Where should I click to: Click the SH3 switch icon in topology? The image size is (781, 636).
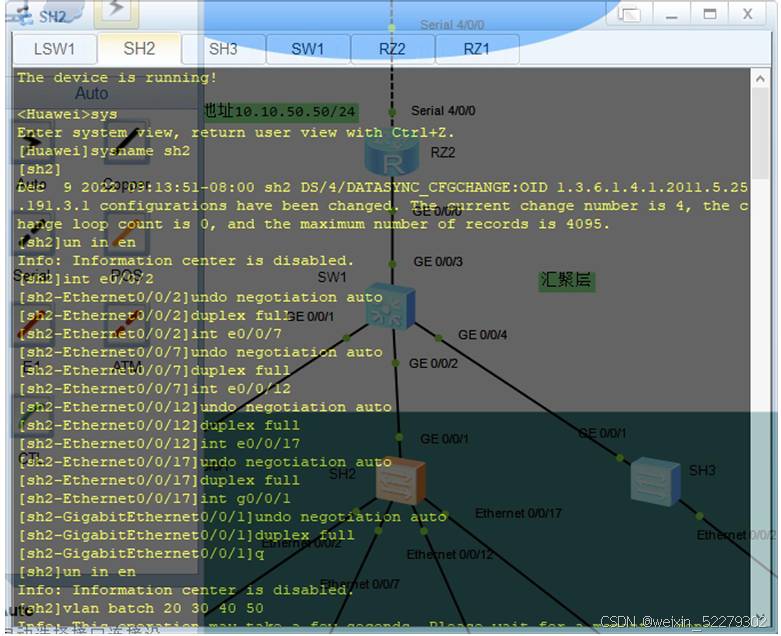(x=655, y=481)
